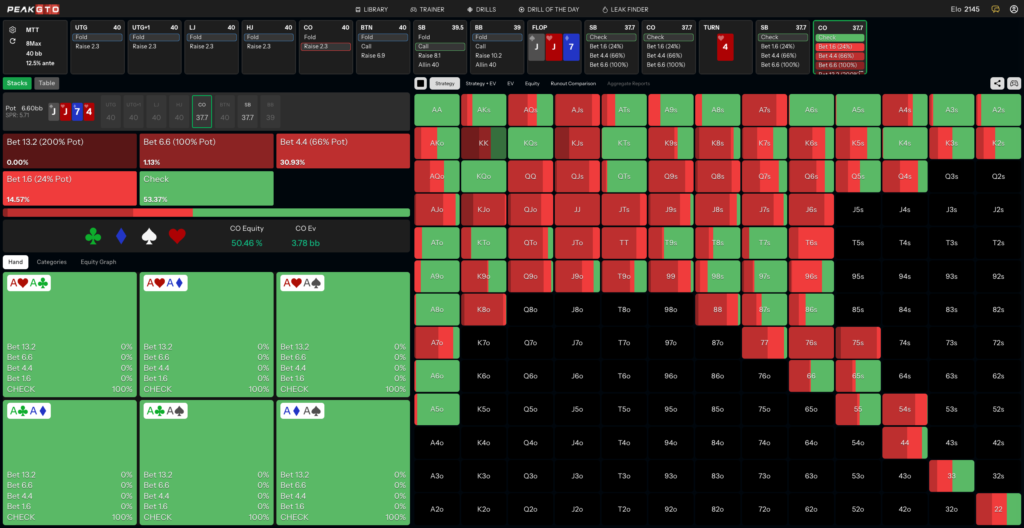This screenshot has height=528, width=1024.
Task: Click the CO Ev 3.78 bb value
Action: [x=306, y=243]
